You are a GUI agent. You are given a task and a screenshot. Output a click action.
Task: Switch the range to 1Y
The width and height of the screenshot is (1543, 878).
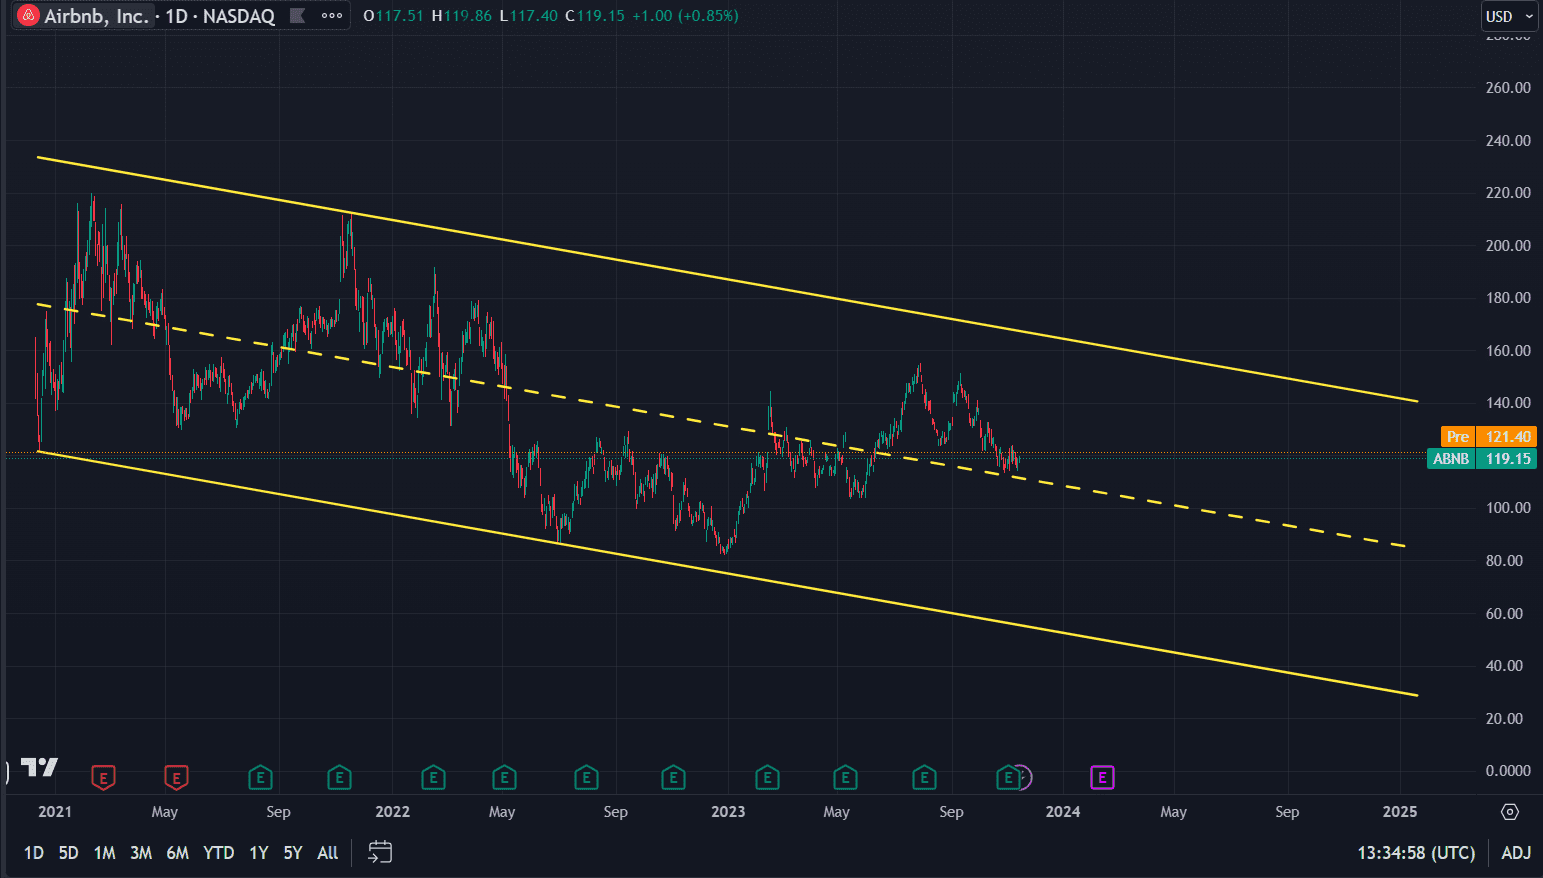[259, 853]
